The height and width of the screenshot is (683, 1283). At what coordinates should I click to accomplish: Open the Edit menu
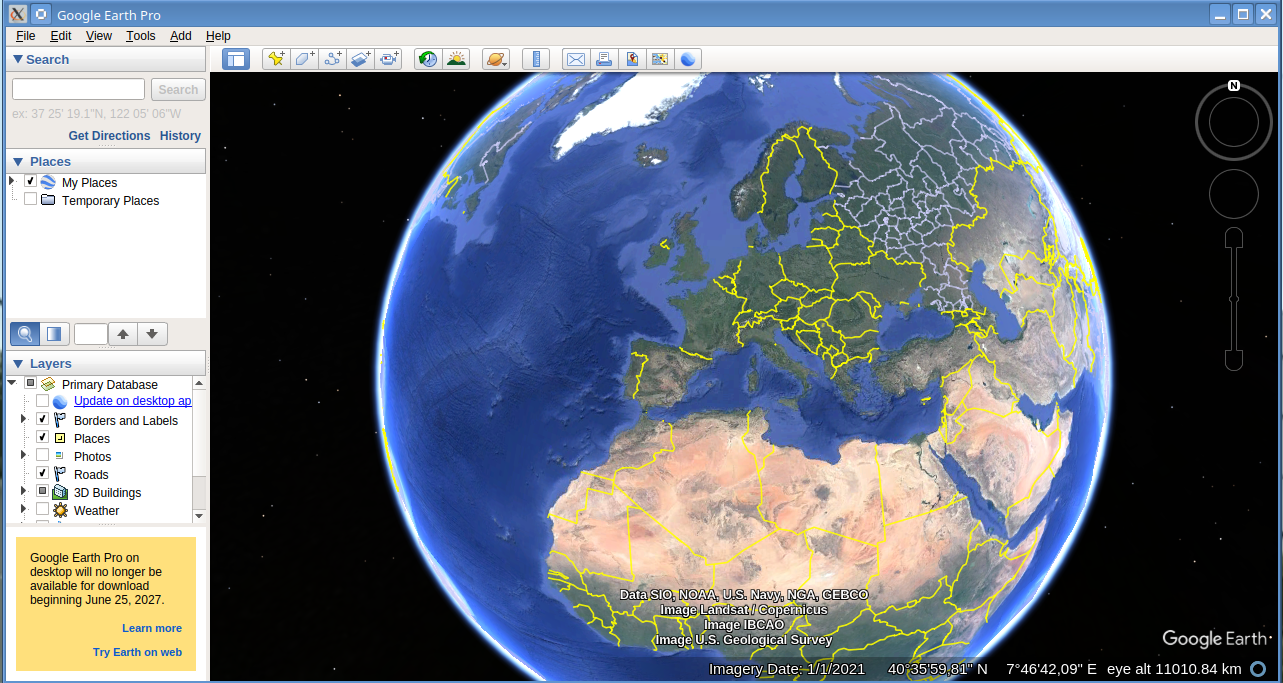[61, 36]
